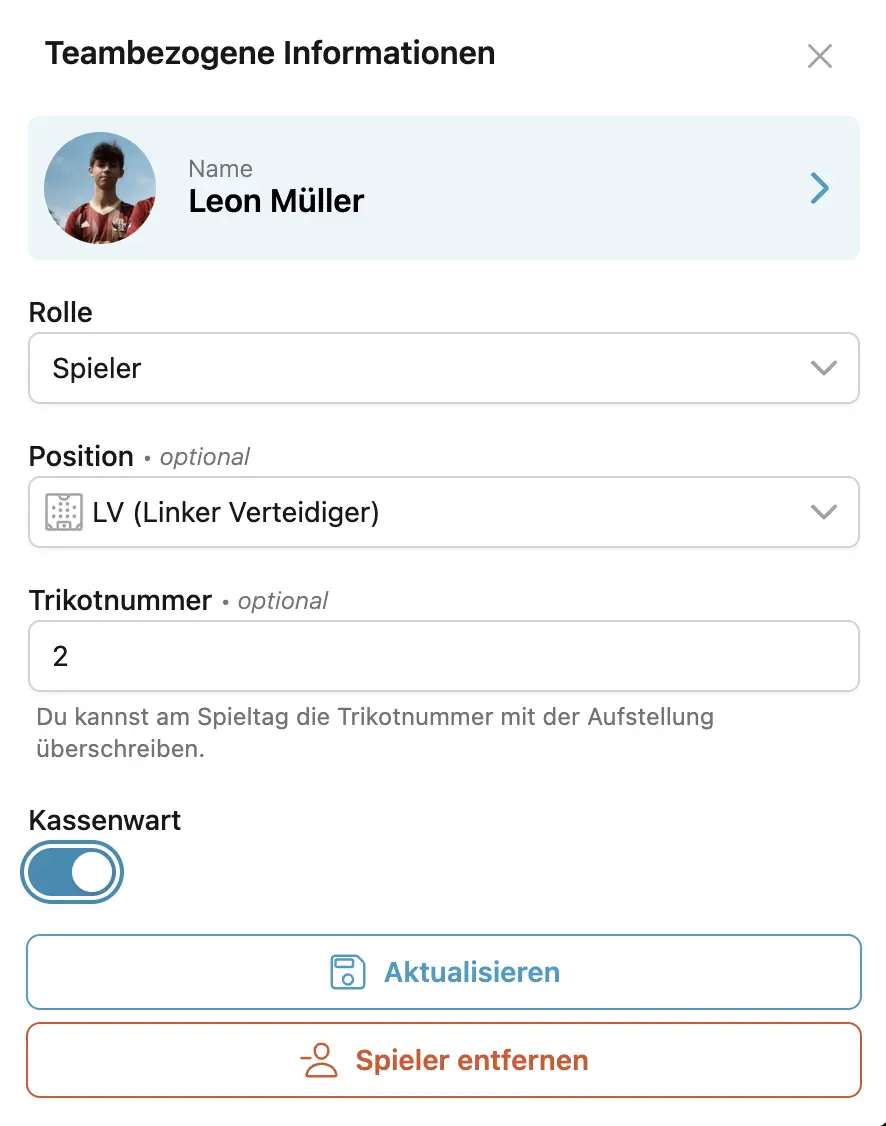Click the Trikotnummer field label

tap(120, 600)
